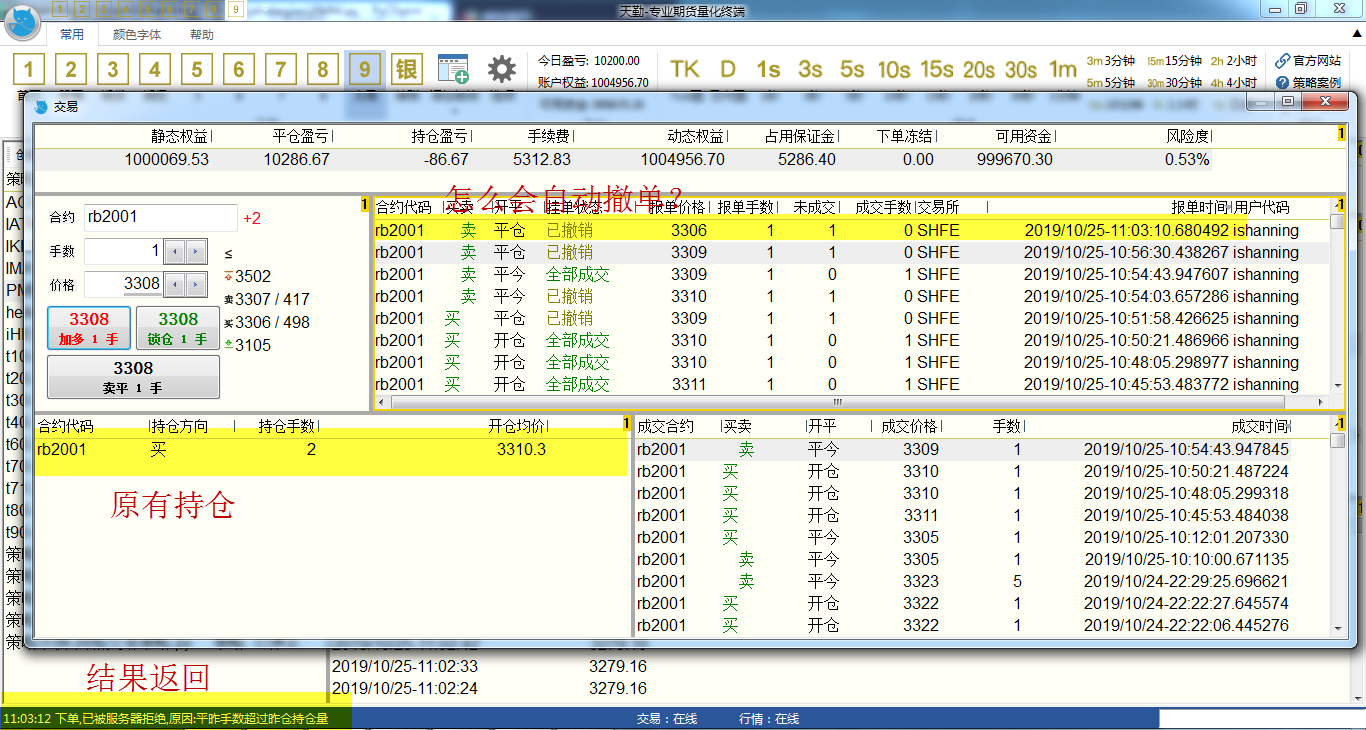Open the 策略案例 help link
The image size is (1366, 730).
(1308, 83)
